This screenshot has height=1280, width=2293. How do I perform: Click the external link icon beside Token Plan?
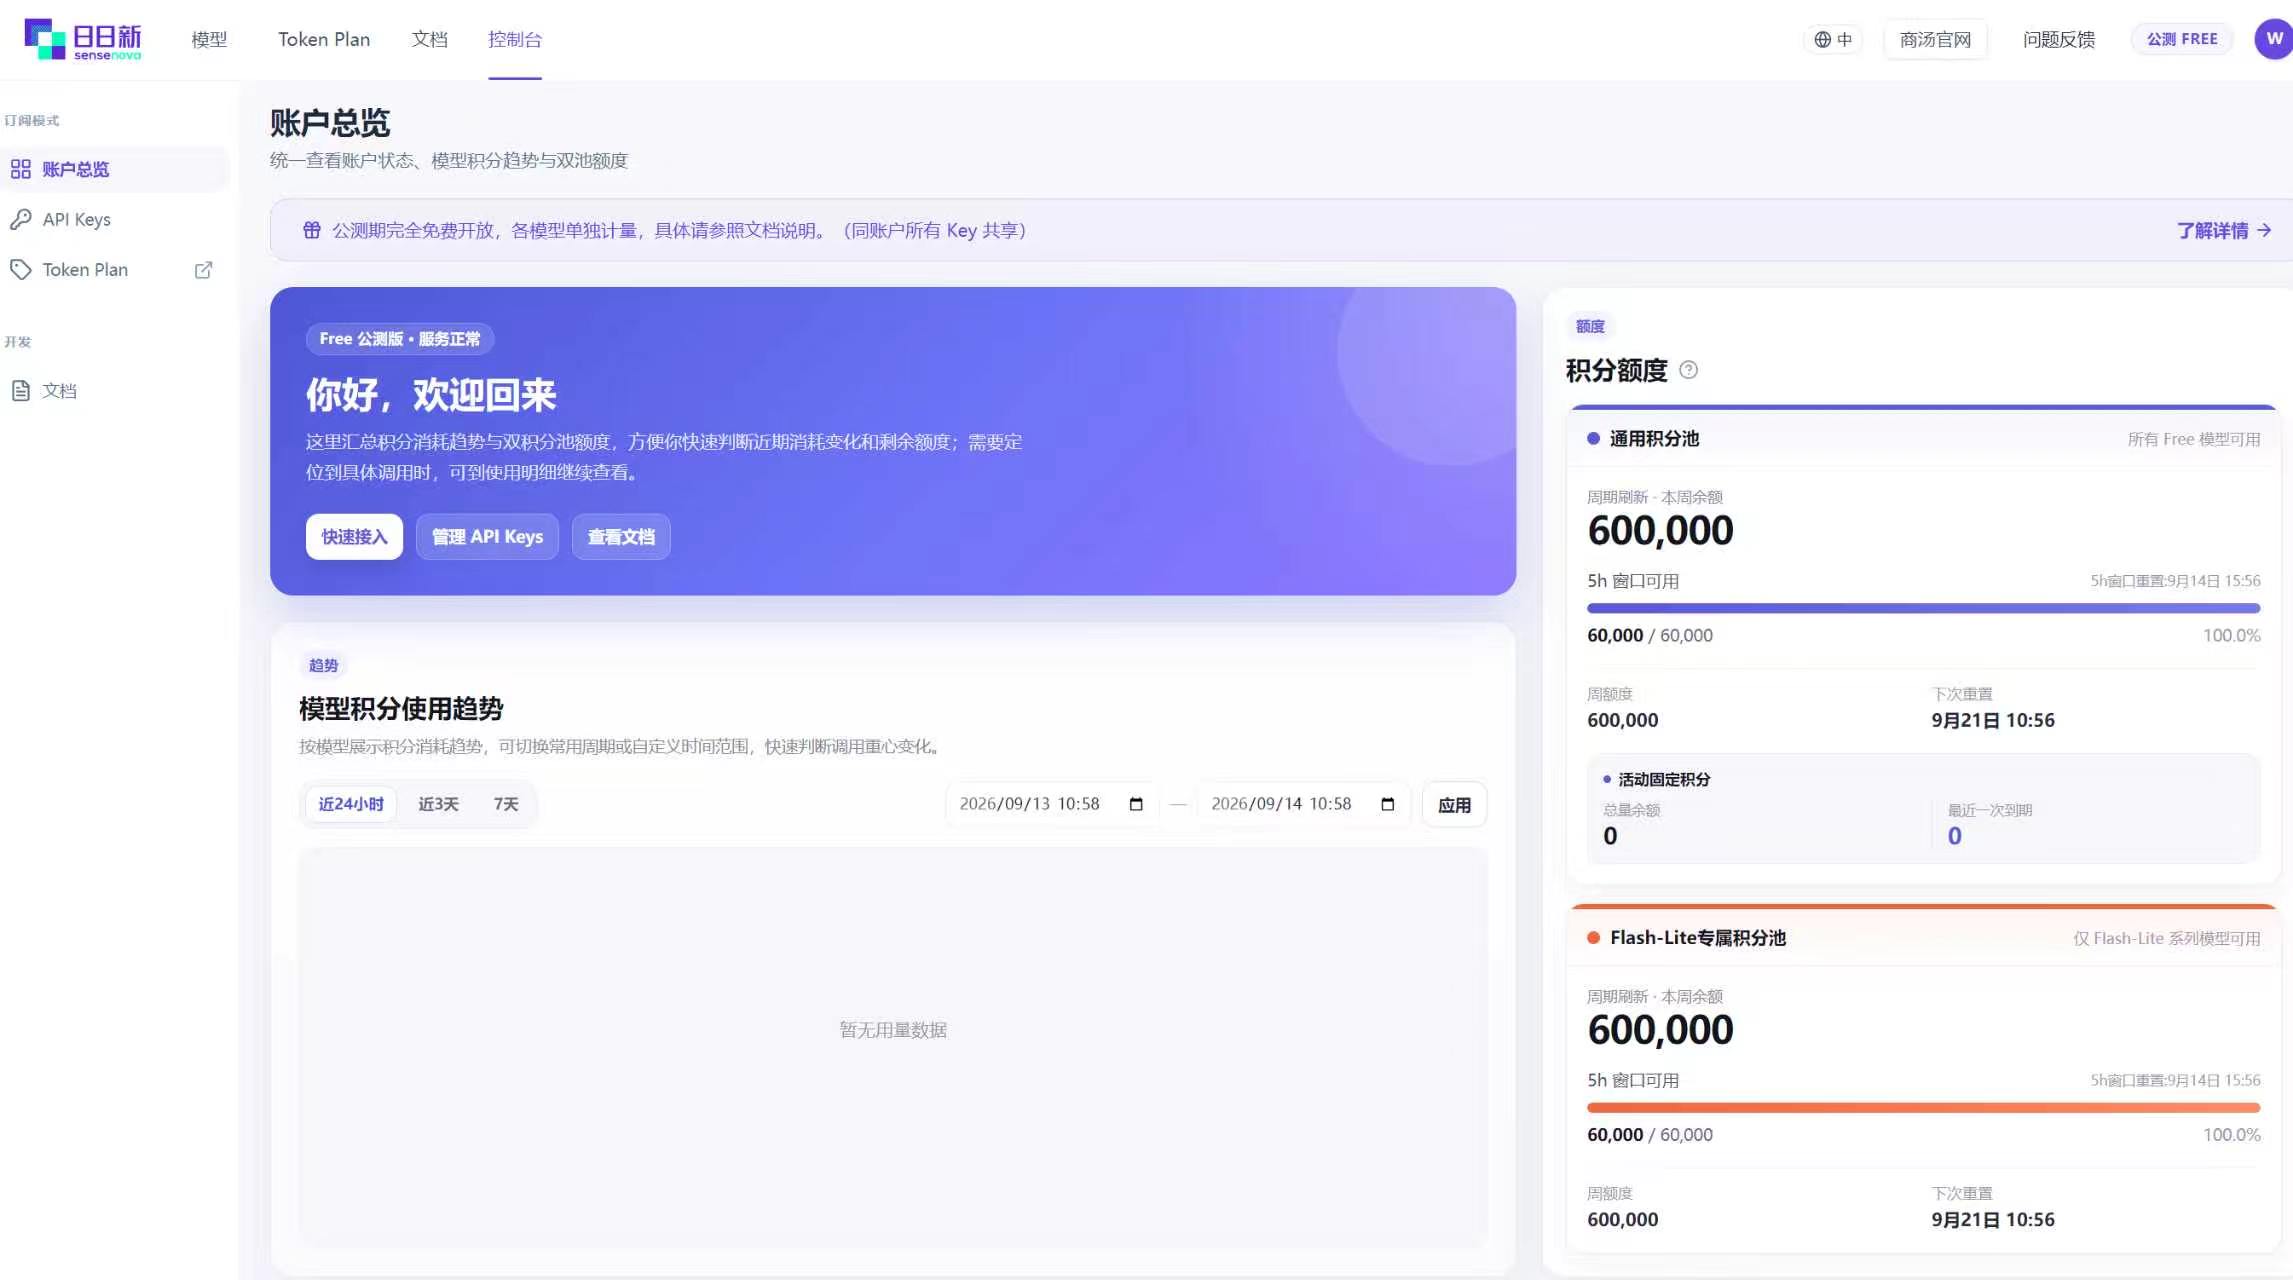[x=203, y=270]
